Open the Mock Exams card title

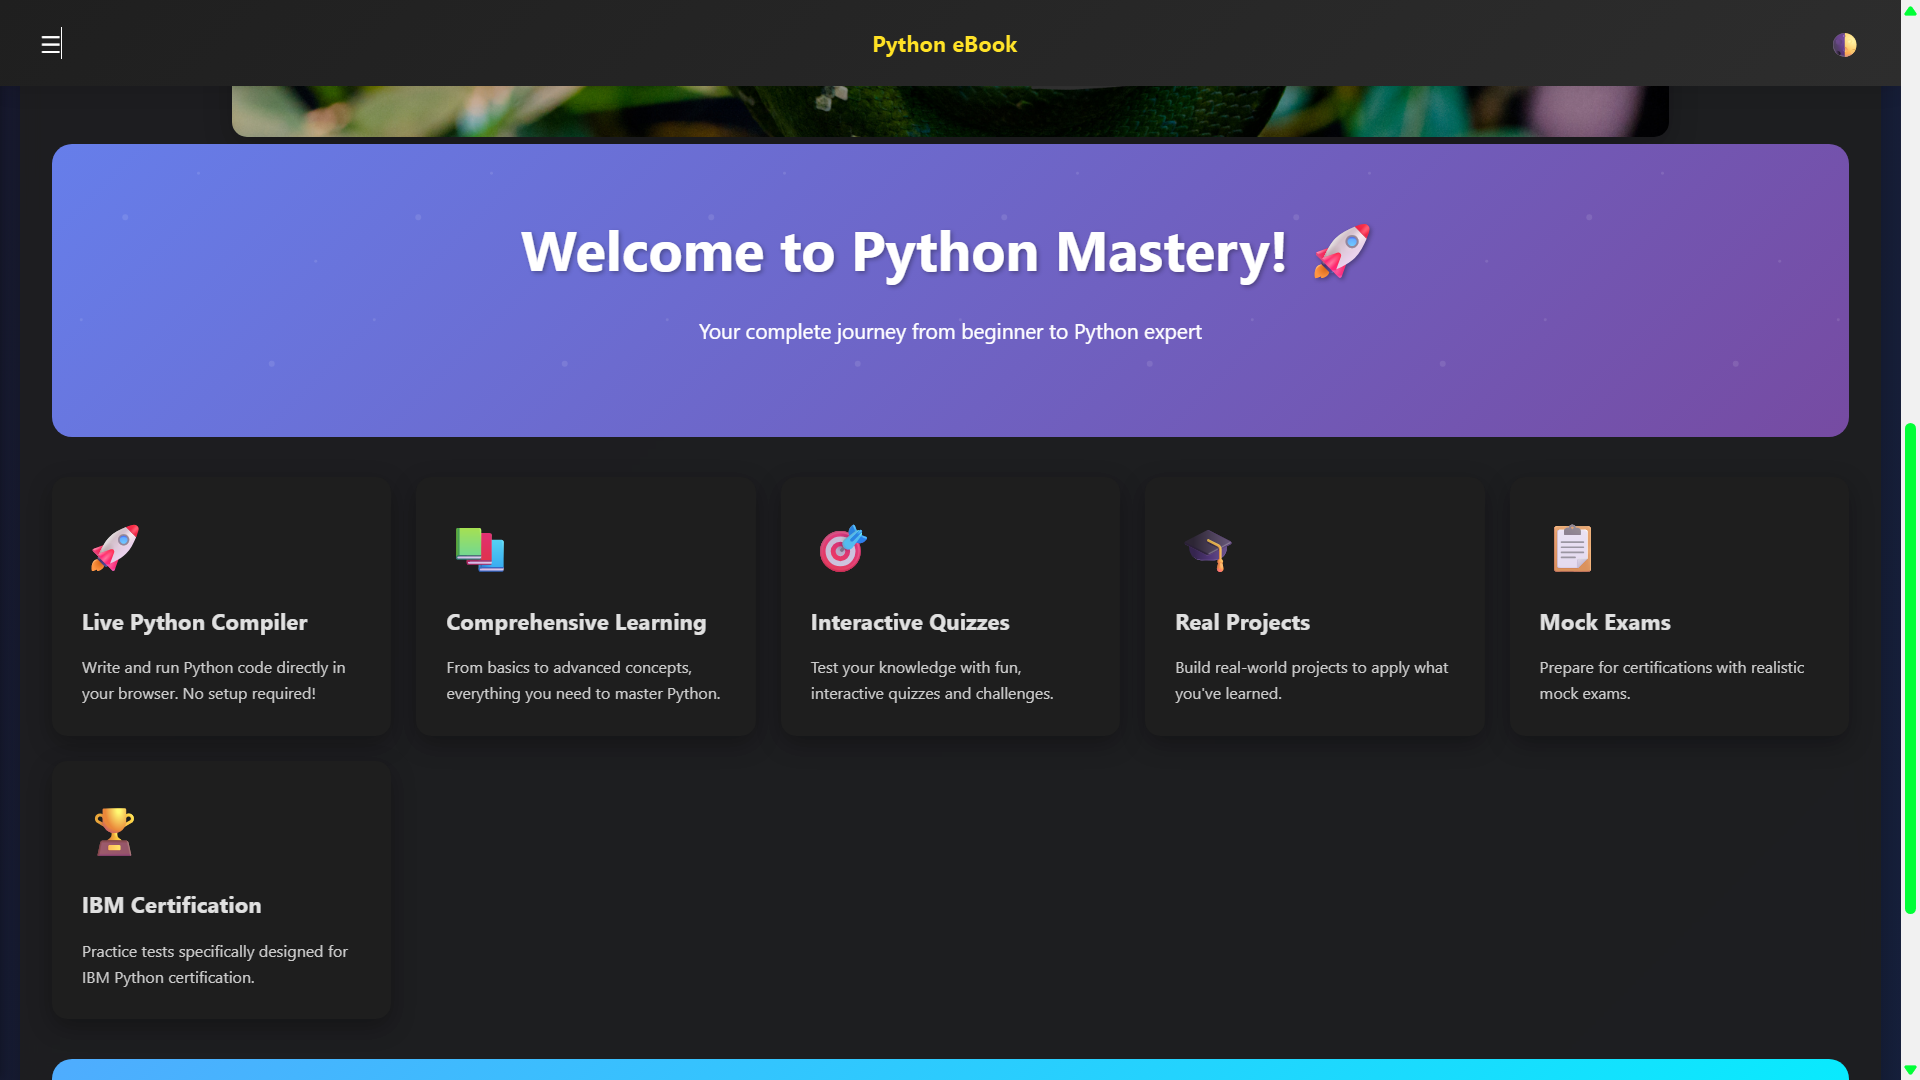pyautogui.click(x=1604, y=622)
